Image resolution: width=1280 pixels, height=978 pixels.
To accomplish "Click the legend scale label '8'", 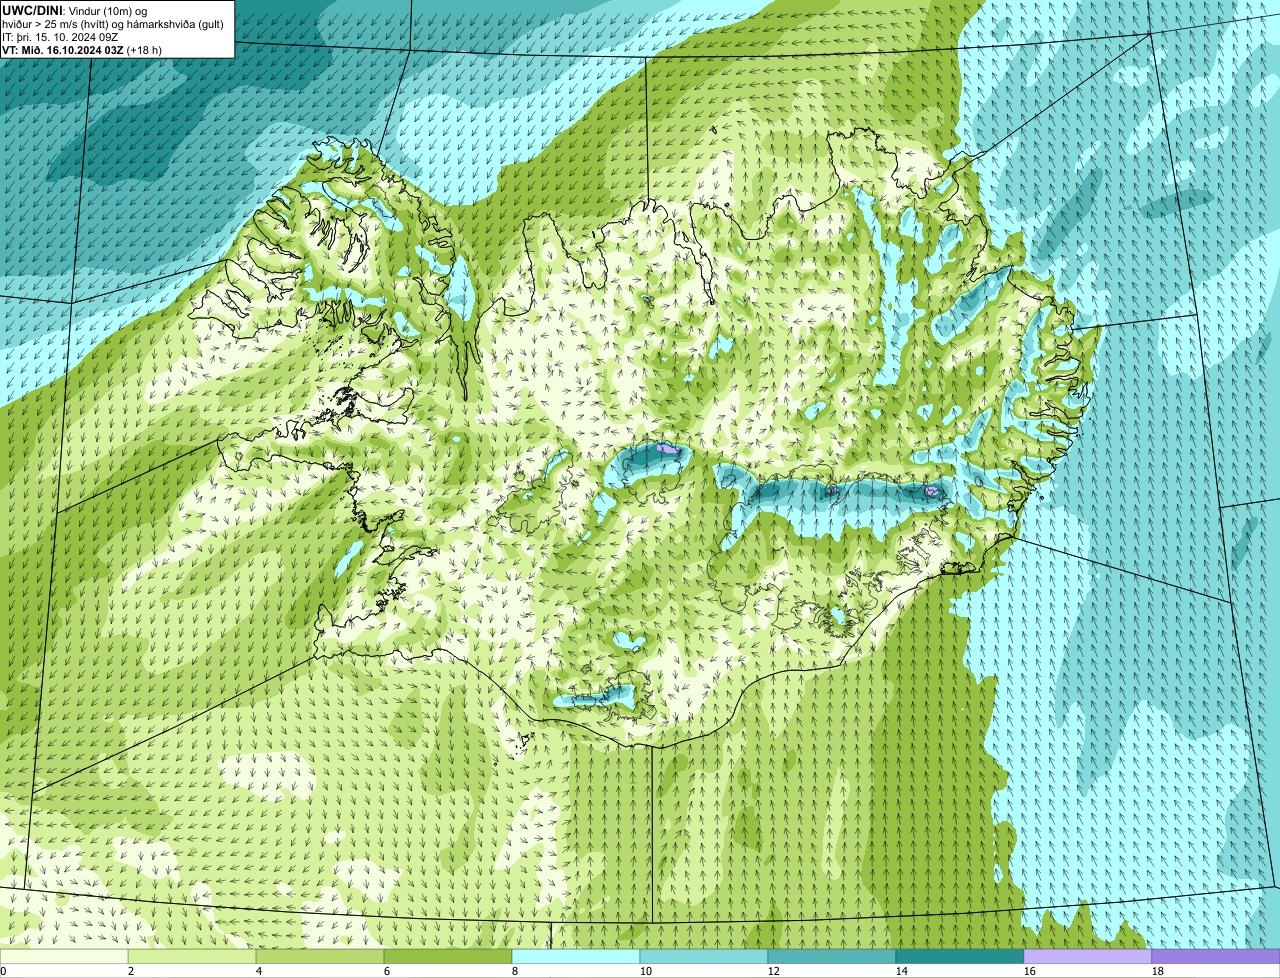I will 515,971.
